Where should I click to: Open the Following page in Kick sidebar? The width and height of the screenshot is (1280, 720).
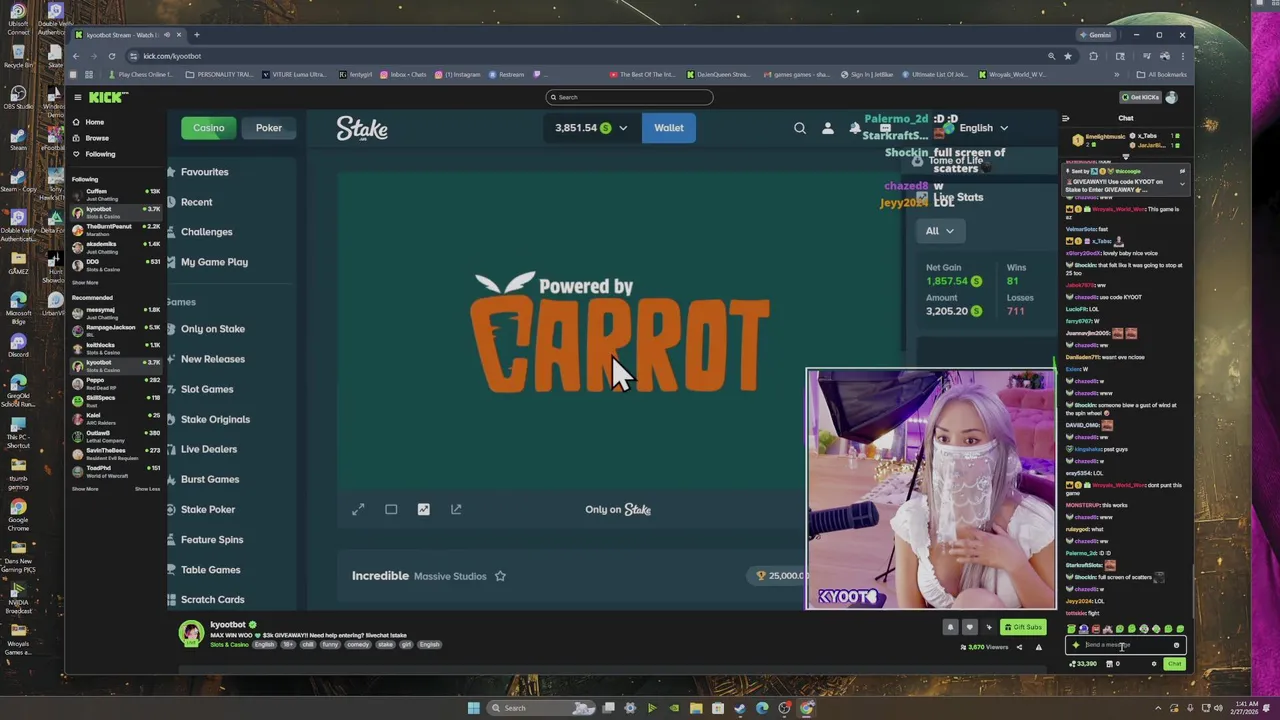99,154
